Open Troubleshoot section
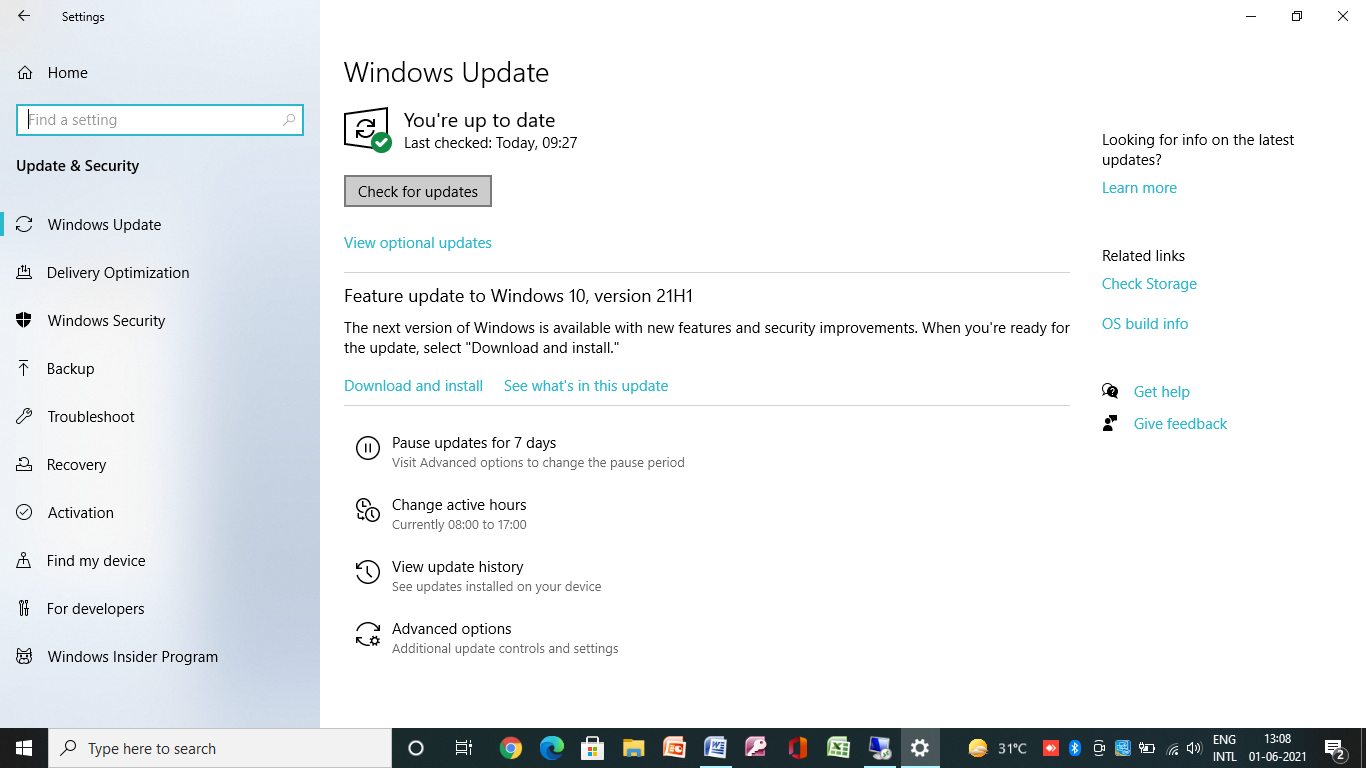 (160, 416)
